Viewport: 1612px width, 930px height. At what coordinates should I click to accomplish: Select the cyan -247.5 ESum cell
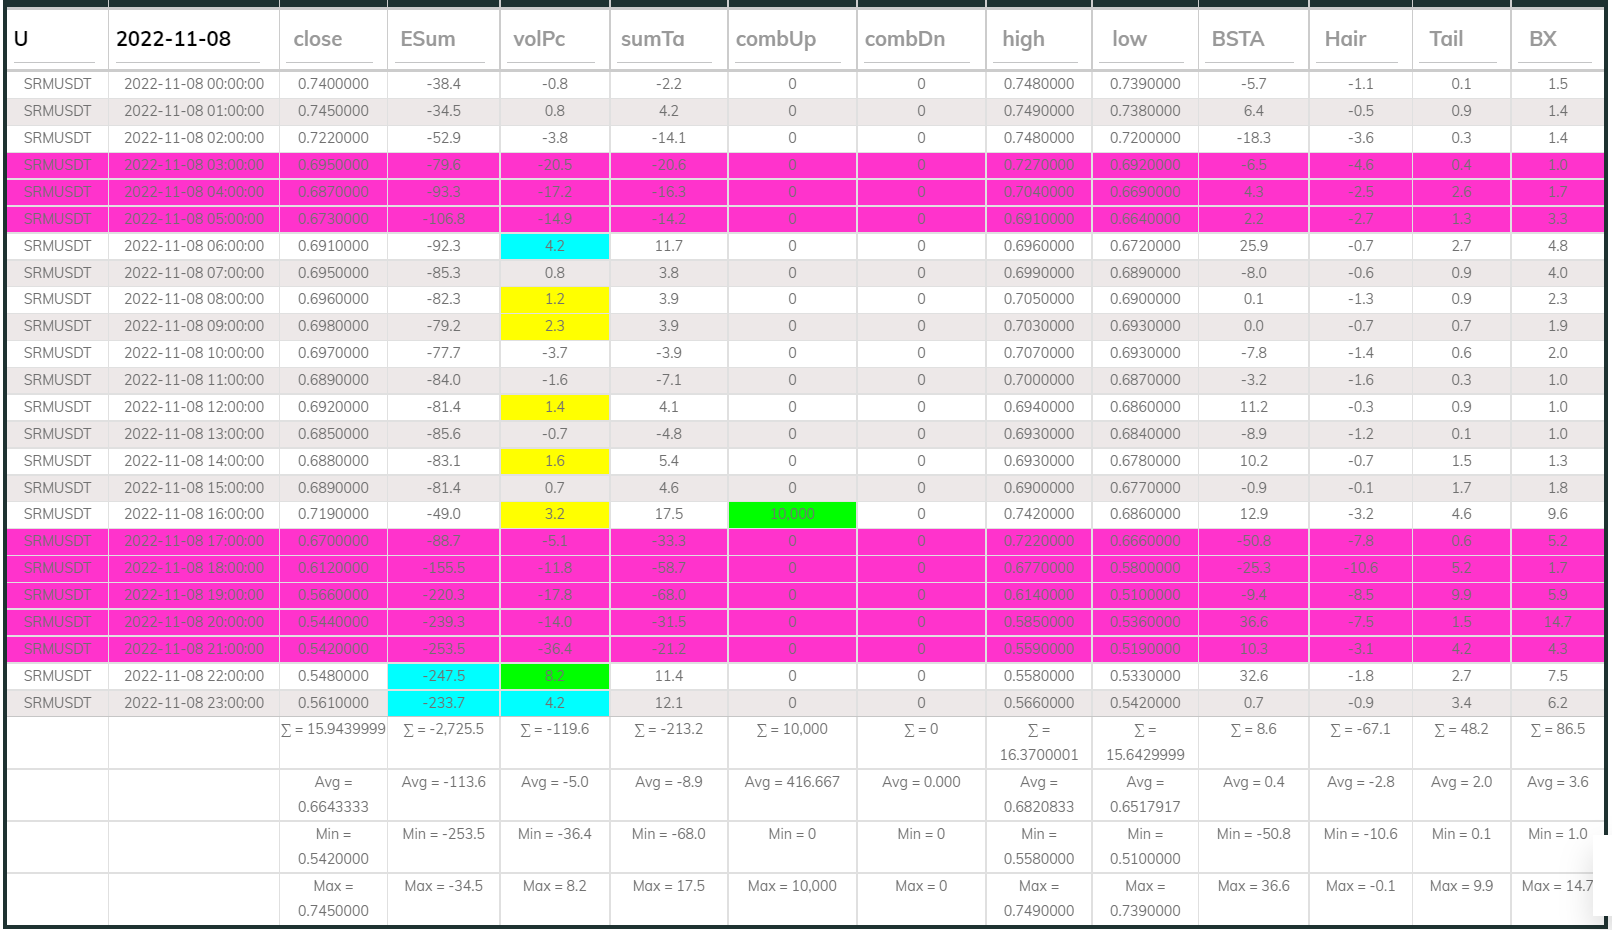pos(443,675)
